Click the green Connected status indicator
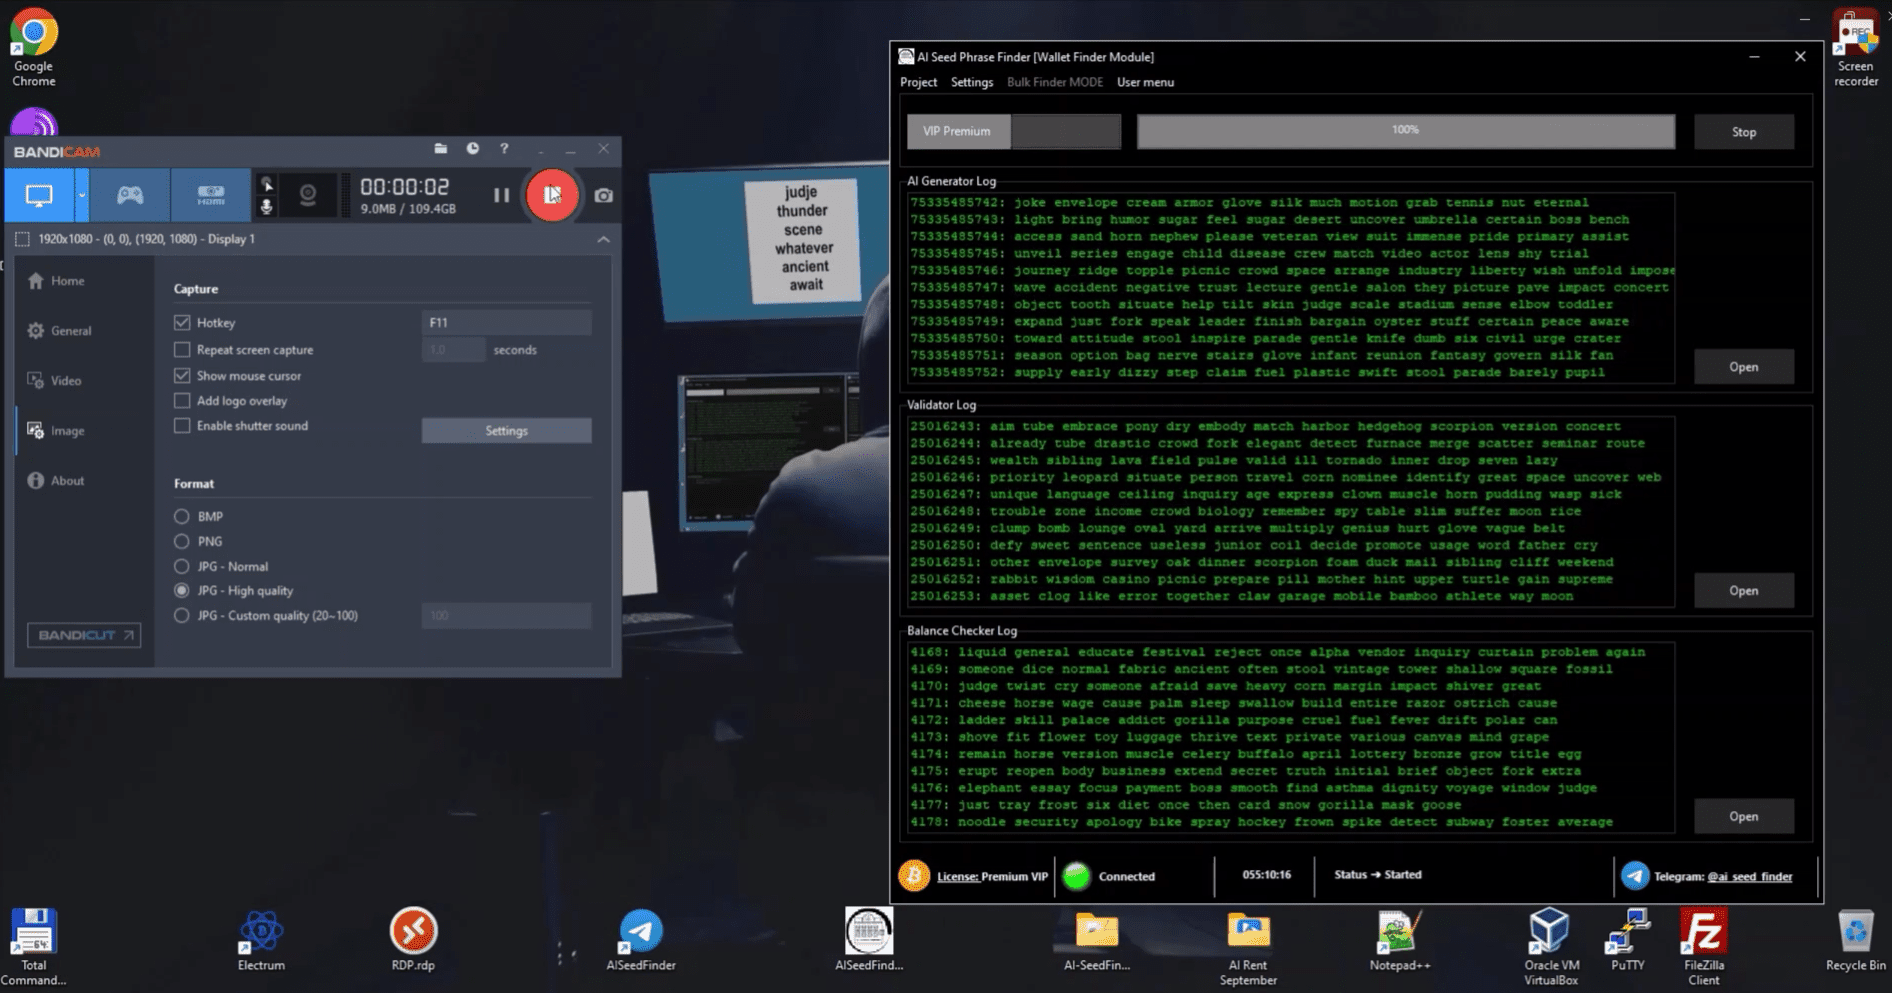This screenshot has height=993, width=1892. 1076,876
